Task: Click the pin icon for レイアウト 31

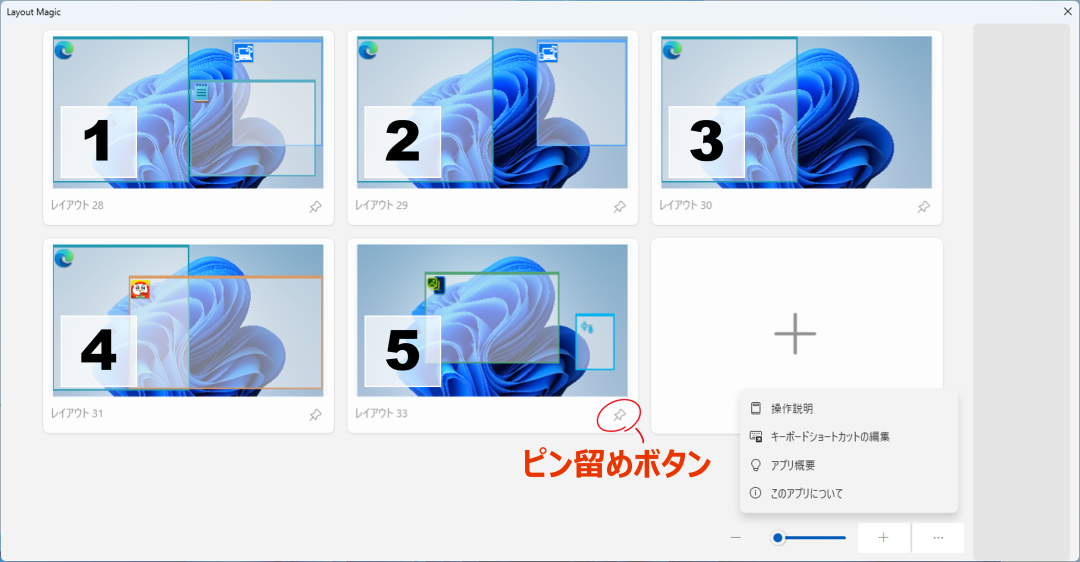Action: click(315, 415)
